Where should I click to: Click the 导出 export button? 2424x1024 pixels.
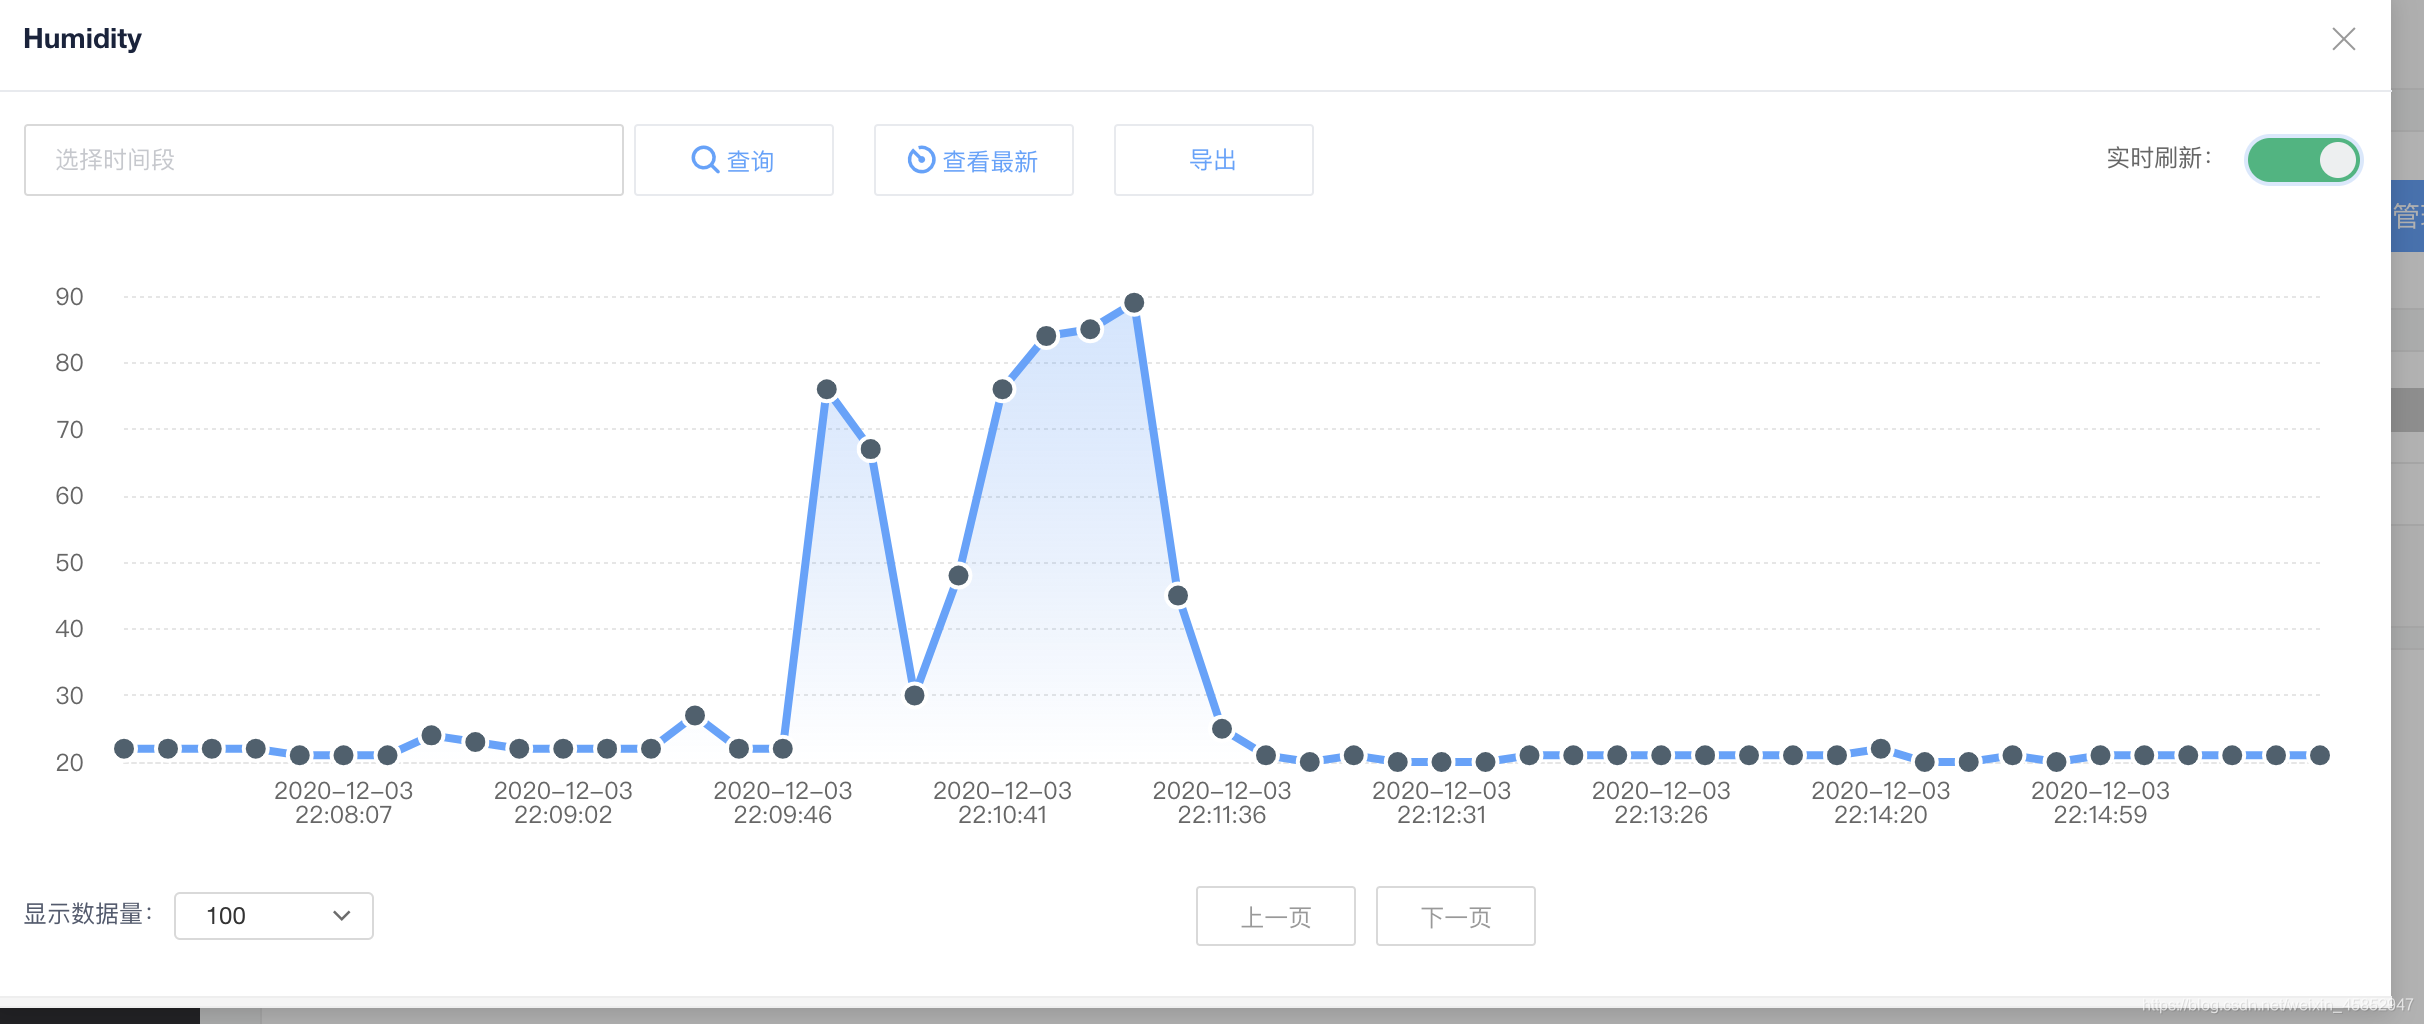pos(1213,160)
